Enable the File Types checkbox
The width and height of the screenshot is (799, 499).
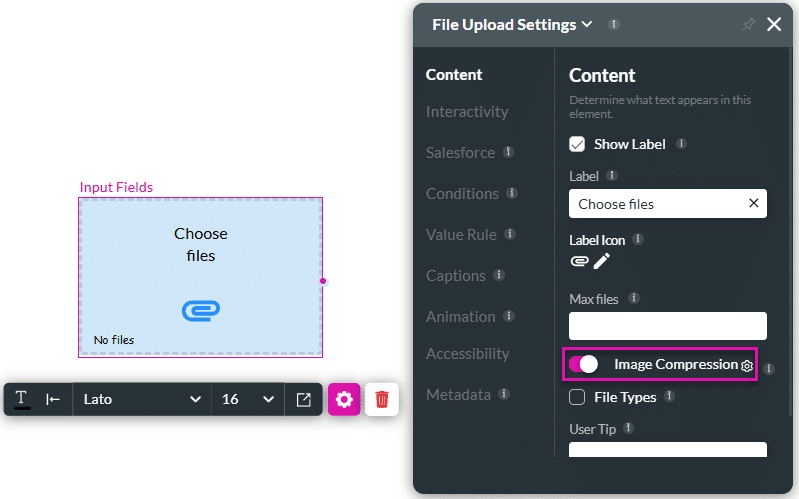[x=577, y=397]
